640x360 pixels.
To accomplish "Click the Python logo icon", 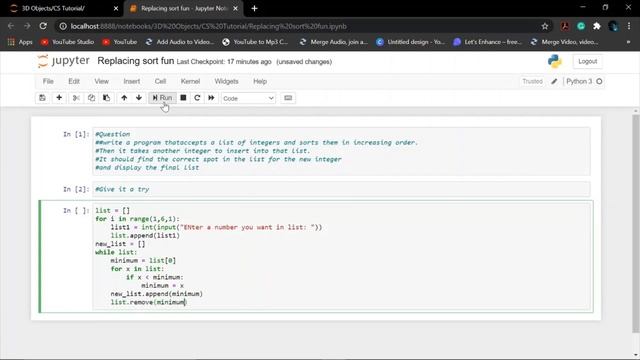I will tap(555, 61).
